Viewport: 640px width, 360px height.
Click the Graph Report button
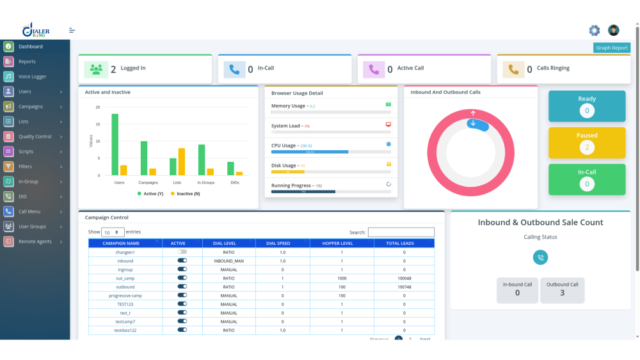611,48
